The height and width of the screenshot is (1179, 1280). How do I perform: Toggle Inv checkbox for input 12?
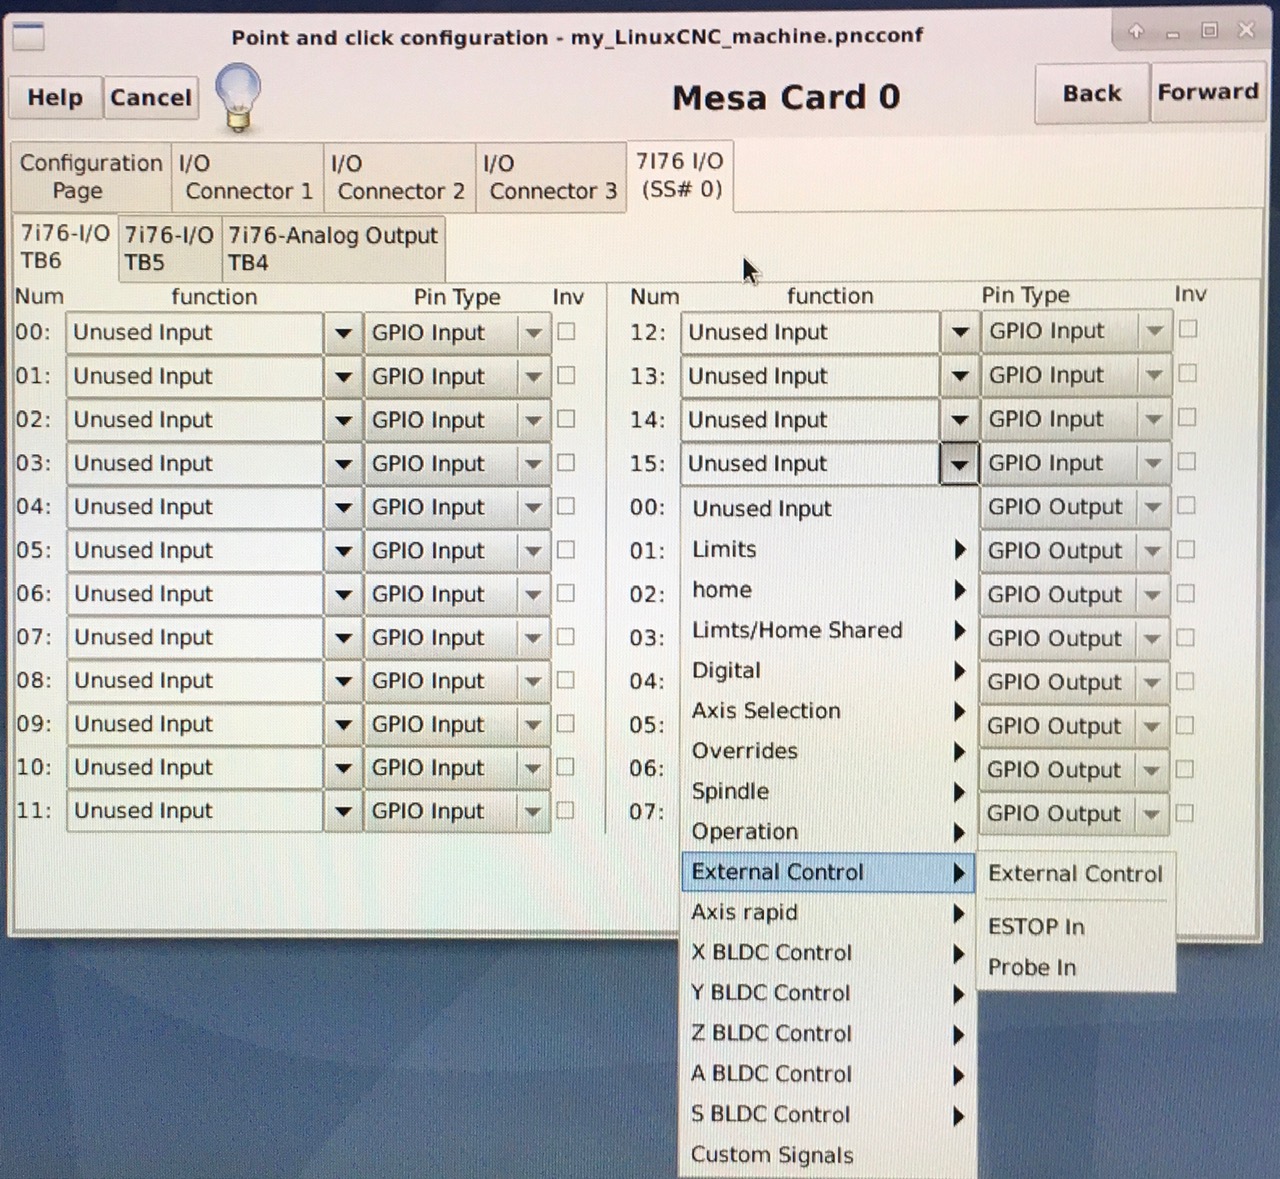(x=1188, y=329)
